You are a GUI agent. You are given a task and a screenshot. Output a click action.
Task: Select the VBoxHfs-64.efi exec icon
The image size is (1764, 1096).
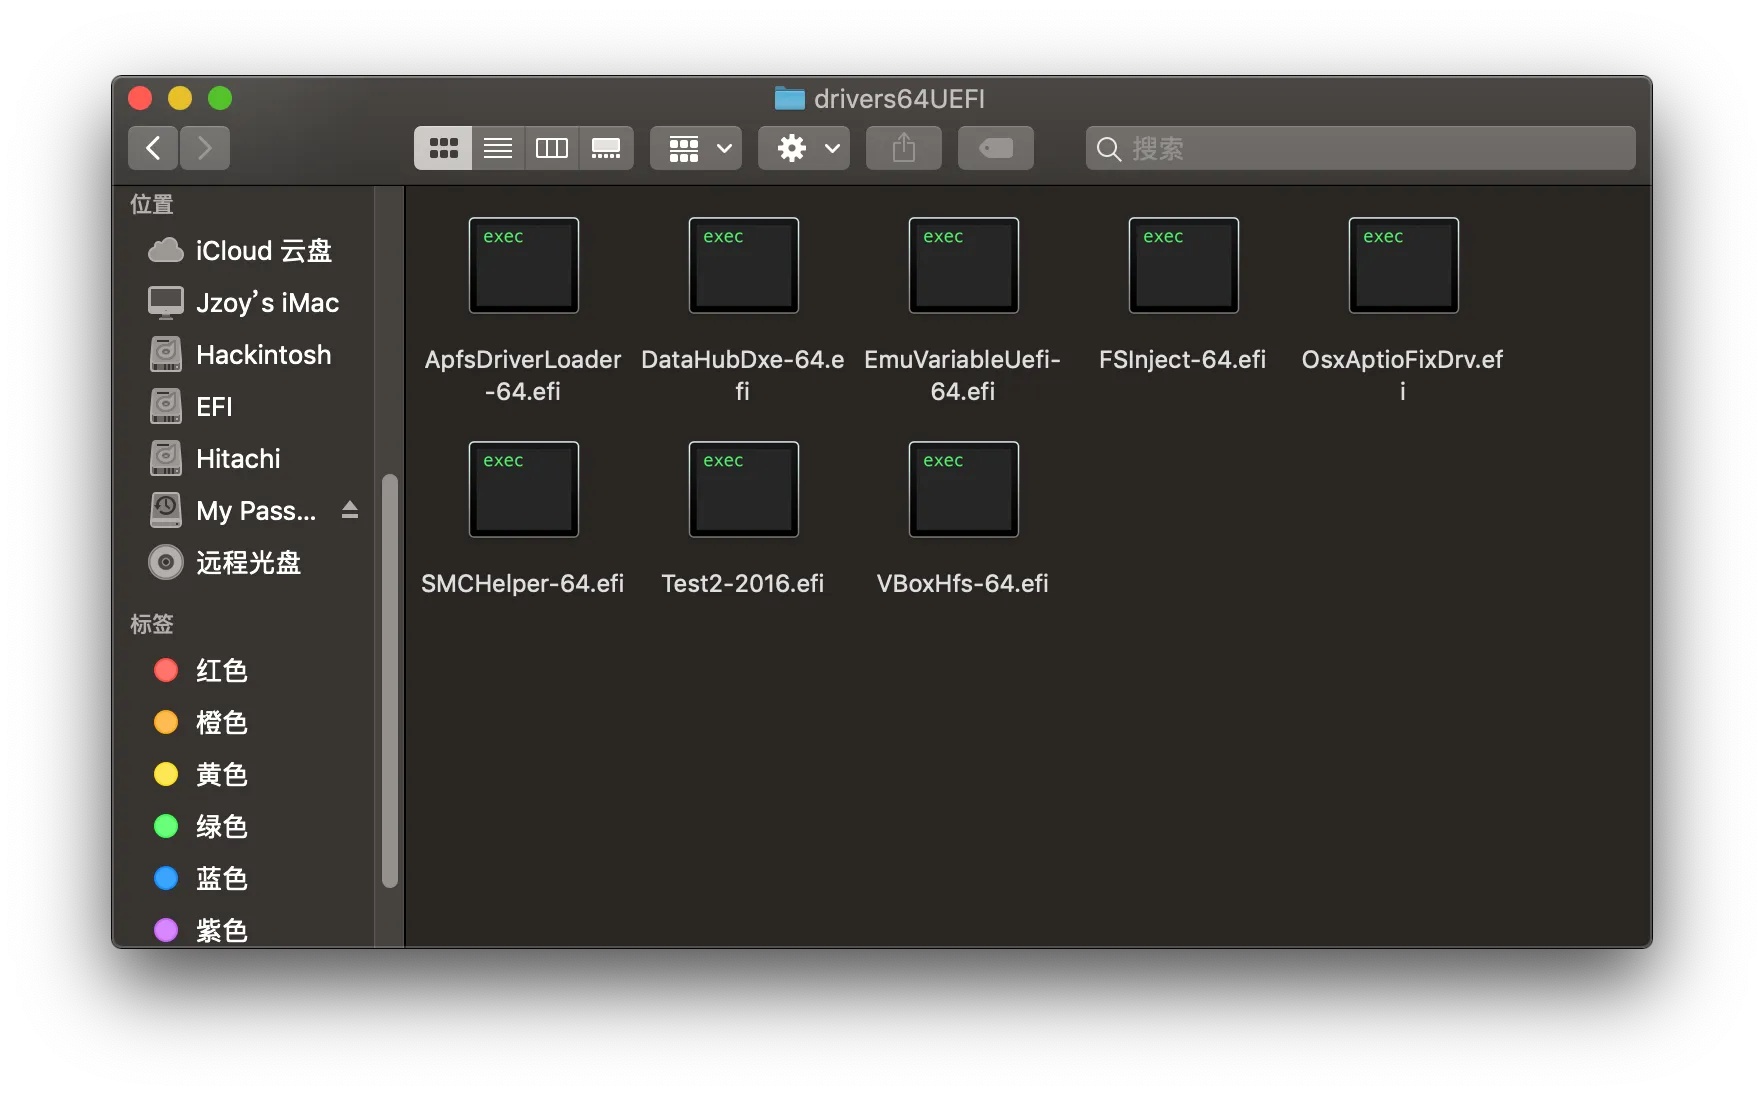coord(963,490)
